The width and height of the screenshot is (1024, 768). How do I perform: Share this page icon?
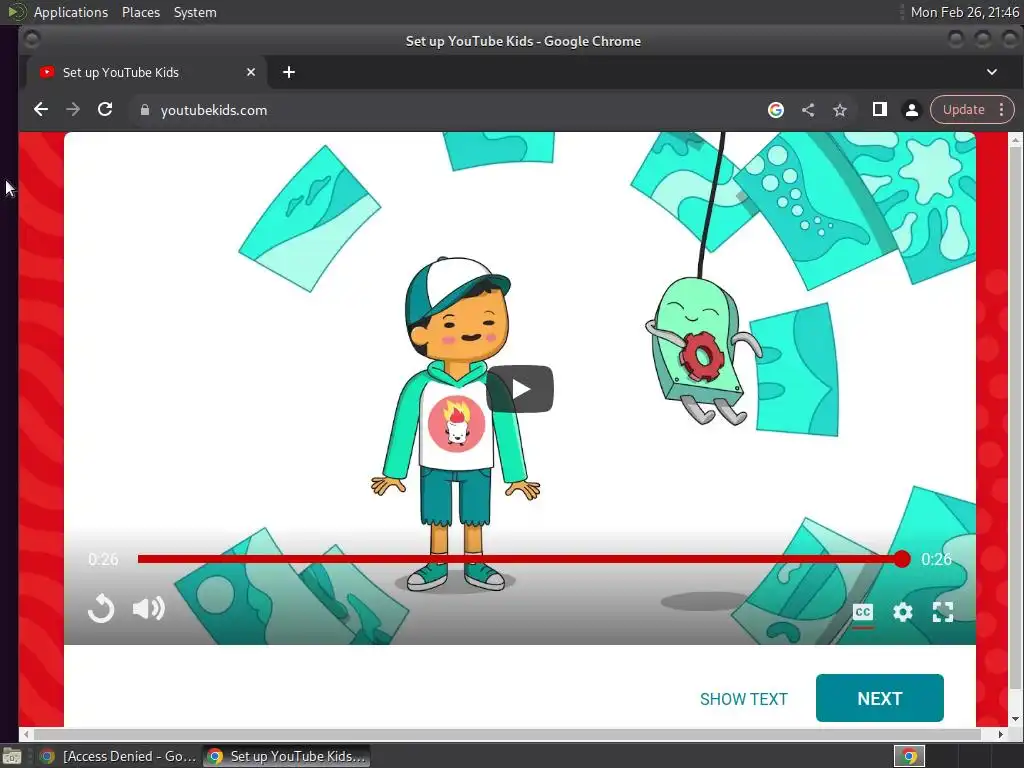coord(808,110)
